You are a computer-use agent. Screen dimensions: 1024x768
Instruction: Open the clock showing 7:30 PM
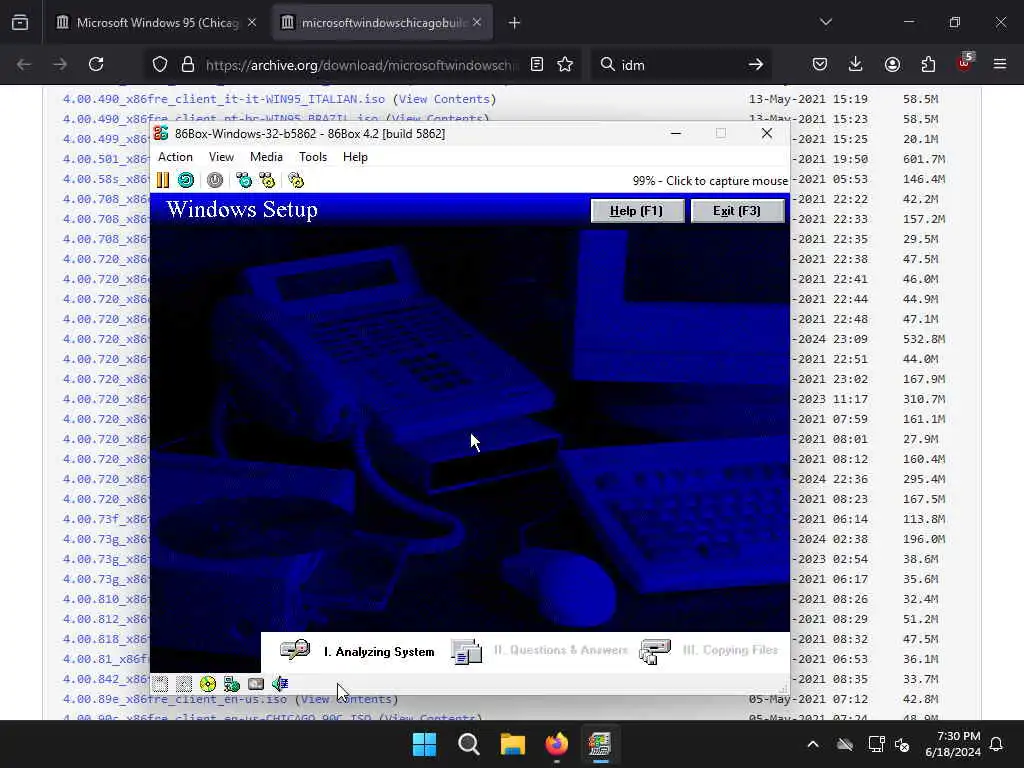[953, 744]
